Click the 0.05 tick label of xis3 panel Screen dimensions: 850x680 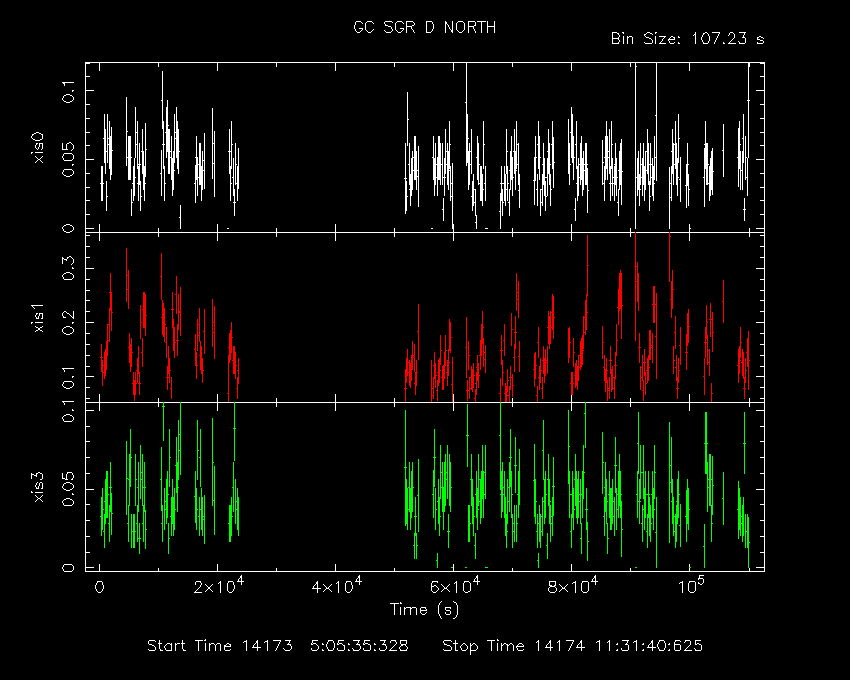[x=68, y=490]
